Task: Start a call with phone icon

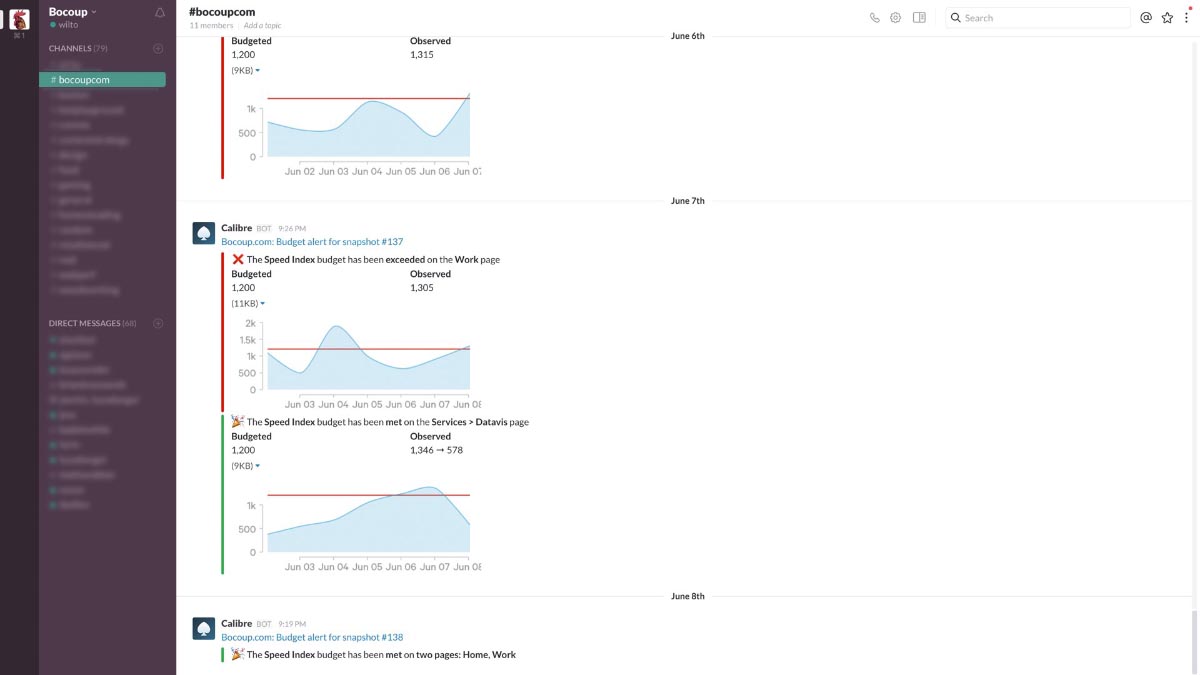Action: 875,17
